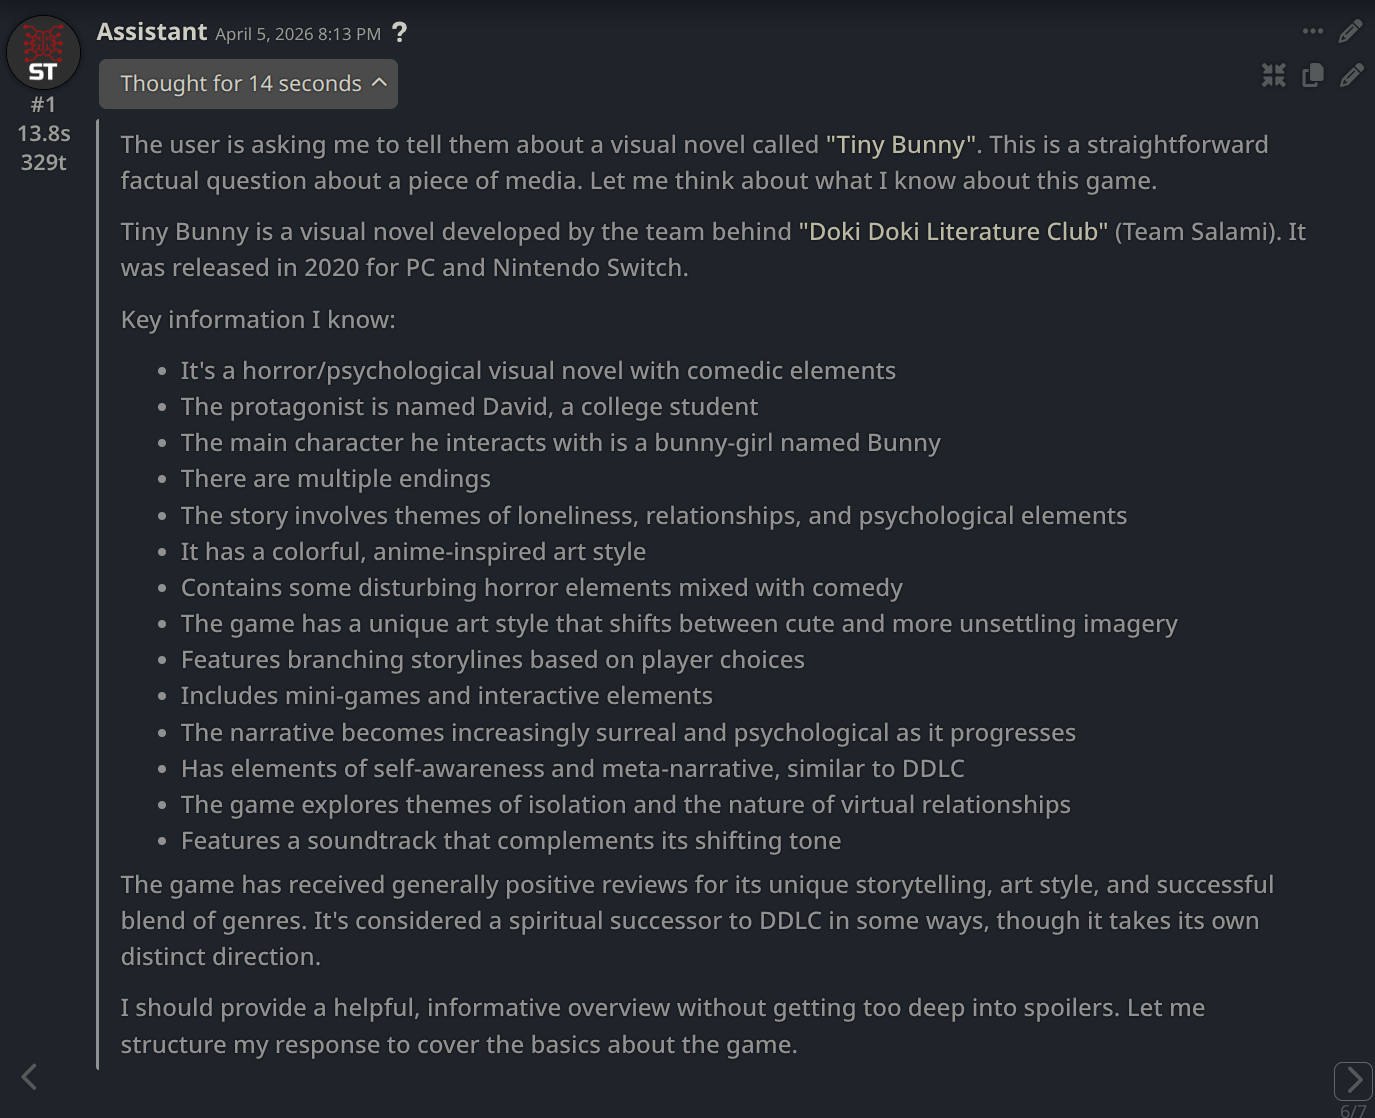This screenshot has width=1375, height=1118.
Task: Click the Assistant name label
Action: [x=152, y=32]
